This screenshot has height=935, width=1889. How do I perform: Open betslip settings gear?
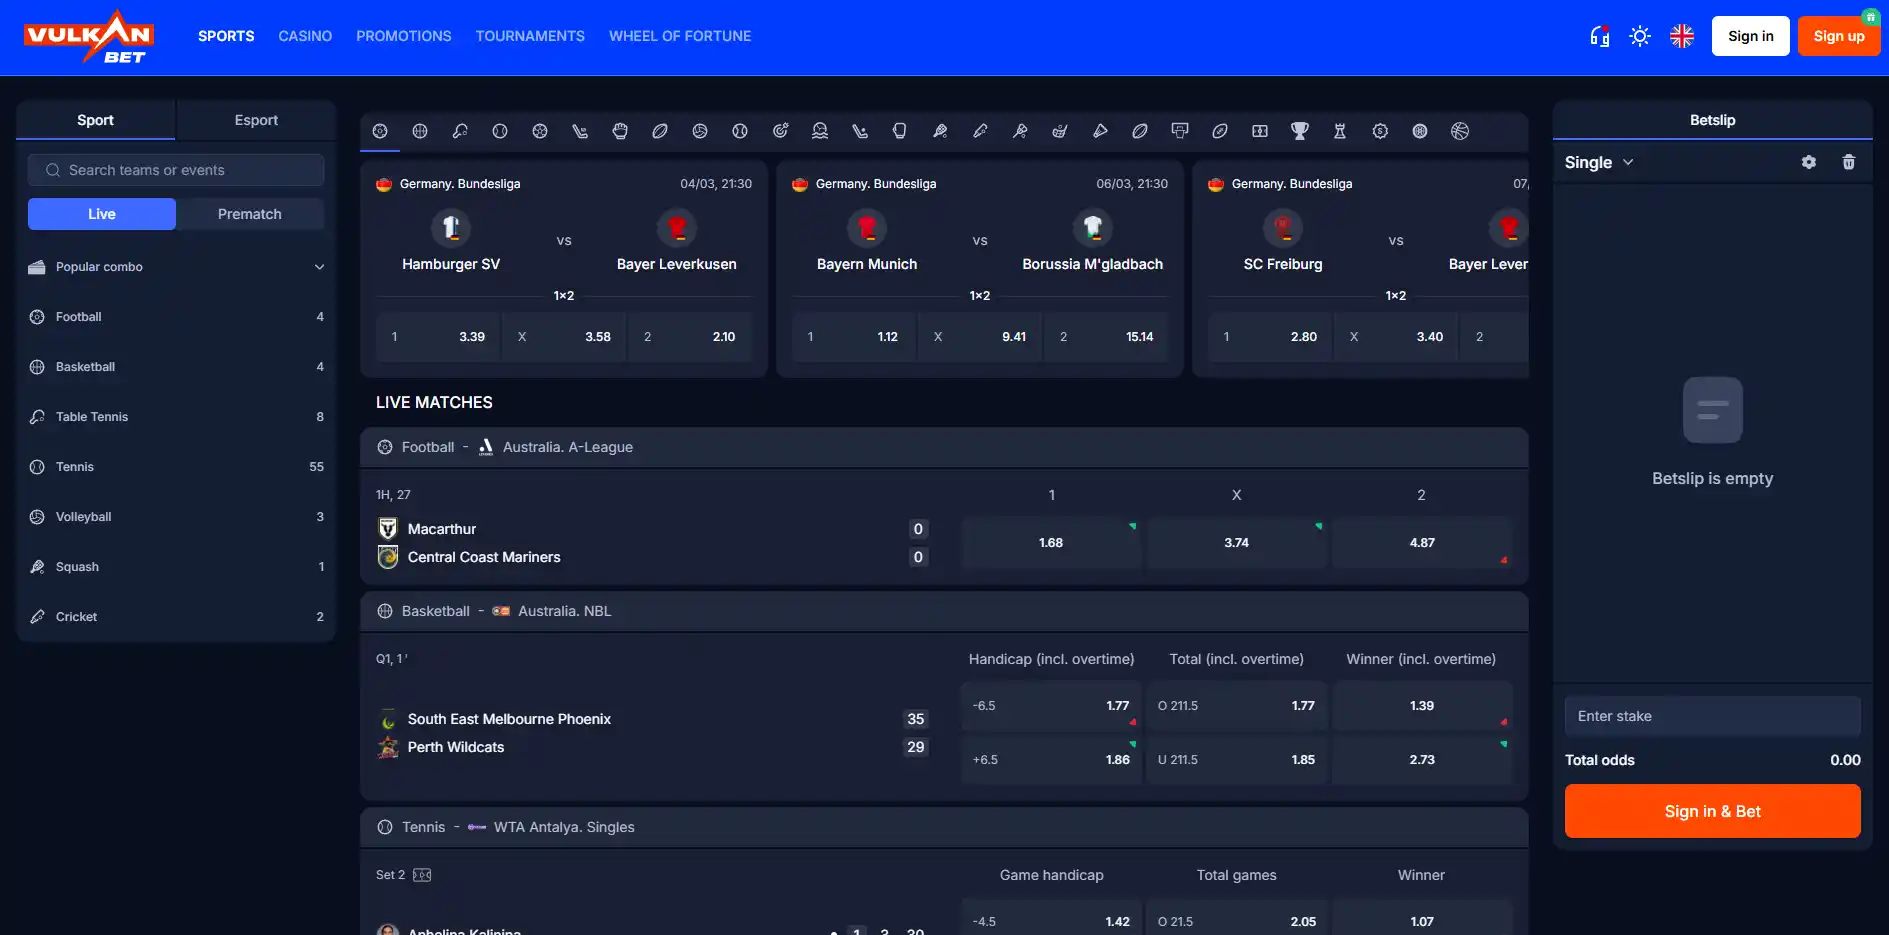(x=1809, y=162)
